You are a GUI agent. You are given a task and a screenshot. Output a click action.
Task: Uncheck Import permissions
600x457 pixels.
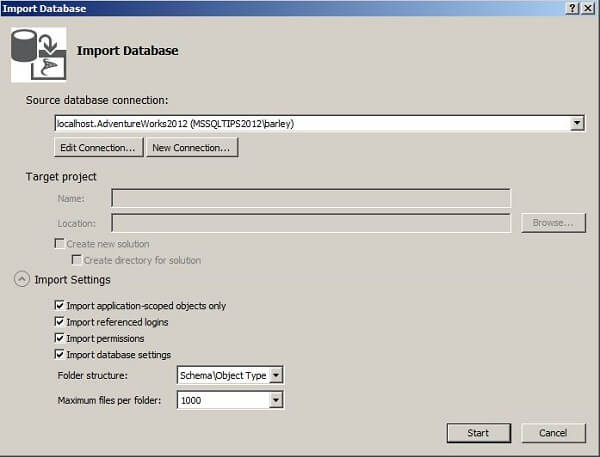click(60, 338)
